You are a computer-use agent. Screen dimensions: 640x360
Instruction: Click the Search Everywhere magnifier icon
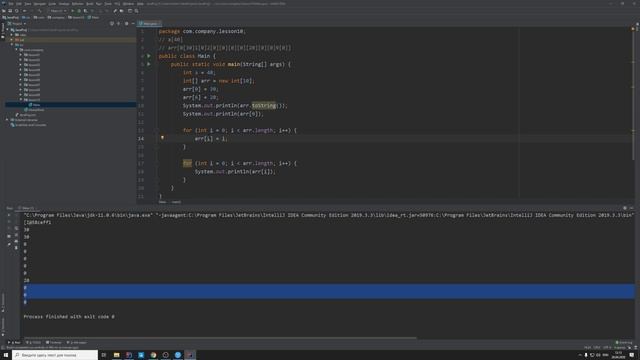tap(136, 11)
